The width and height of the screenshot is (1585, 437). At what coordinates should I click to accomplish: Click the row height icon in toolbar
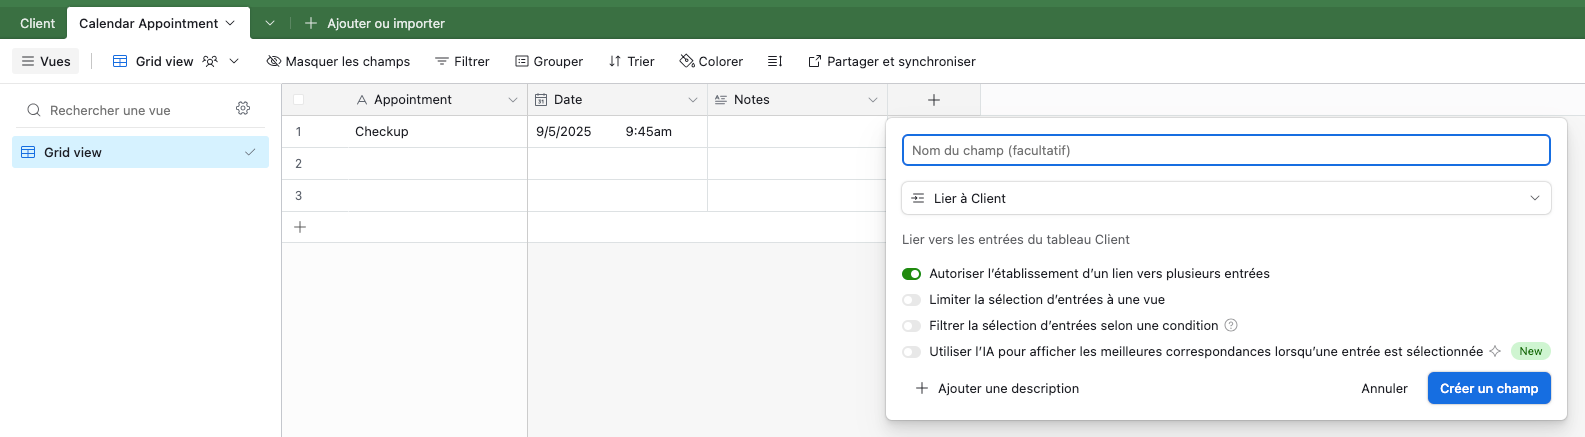775,61
